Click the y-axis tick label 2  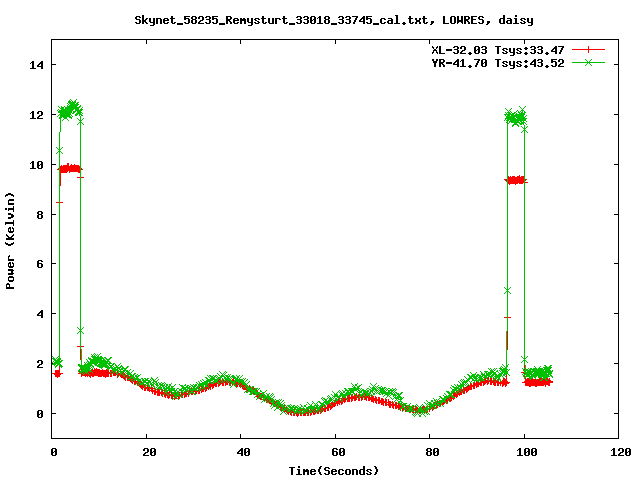point(40,364)
